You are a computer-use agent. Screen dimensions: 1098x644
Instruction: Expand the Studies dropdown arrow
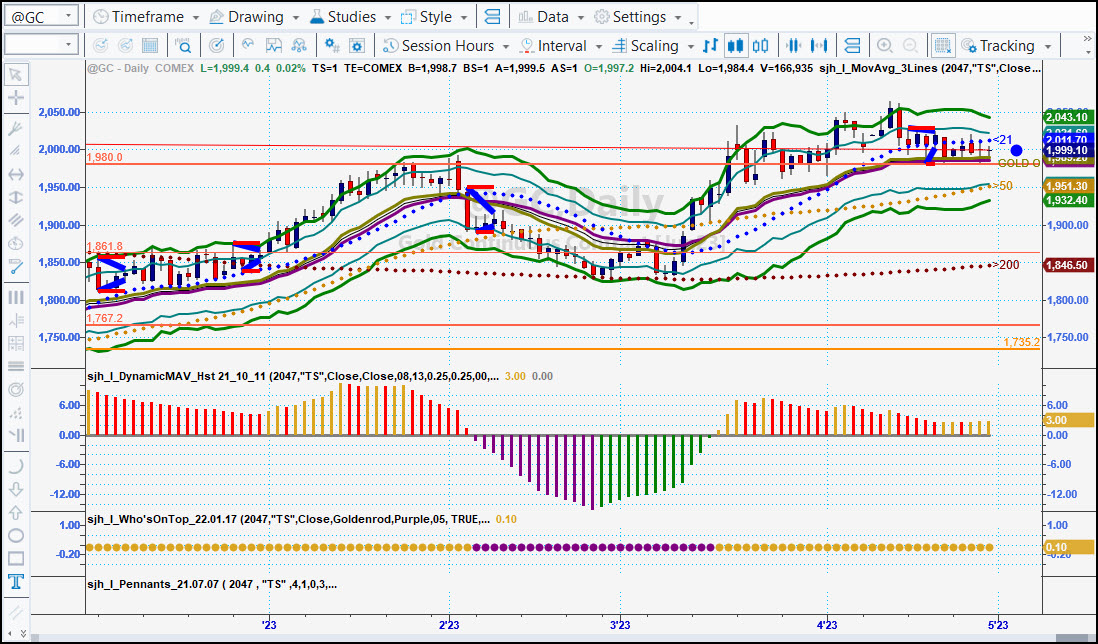click(x=387, y=18)
